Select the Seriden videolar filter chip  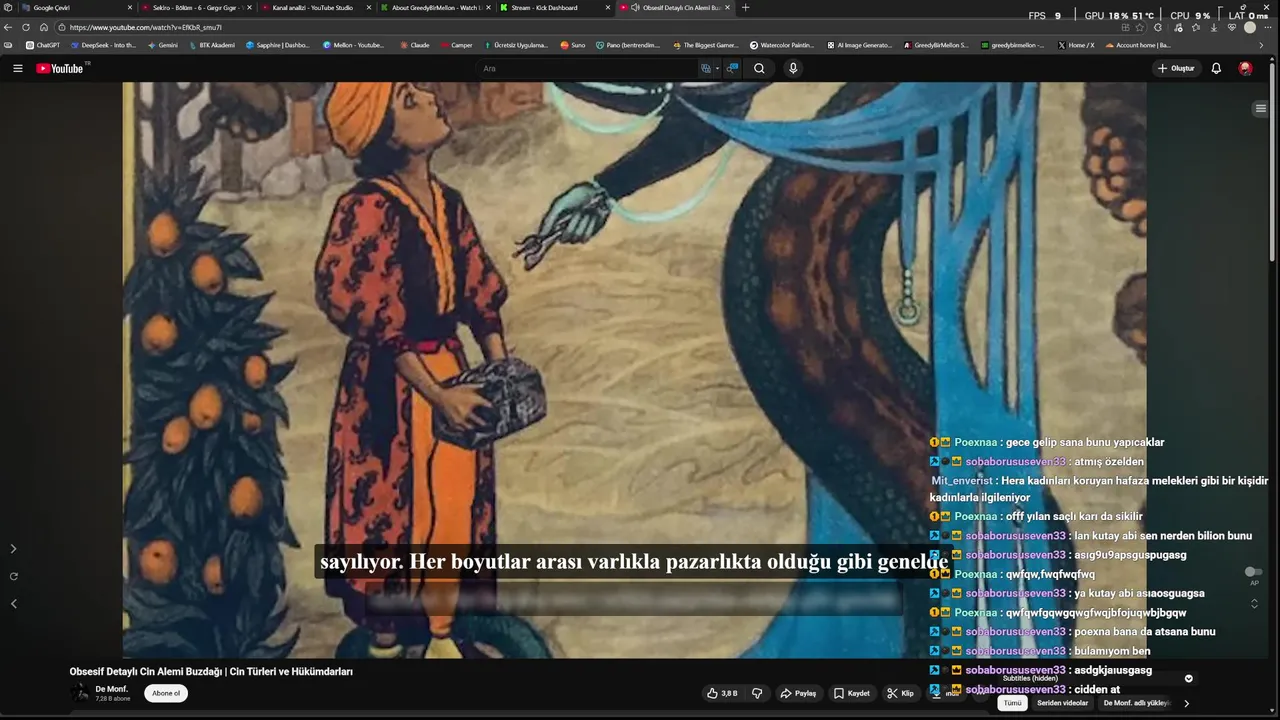click(x=1062, y=703)
